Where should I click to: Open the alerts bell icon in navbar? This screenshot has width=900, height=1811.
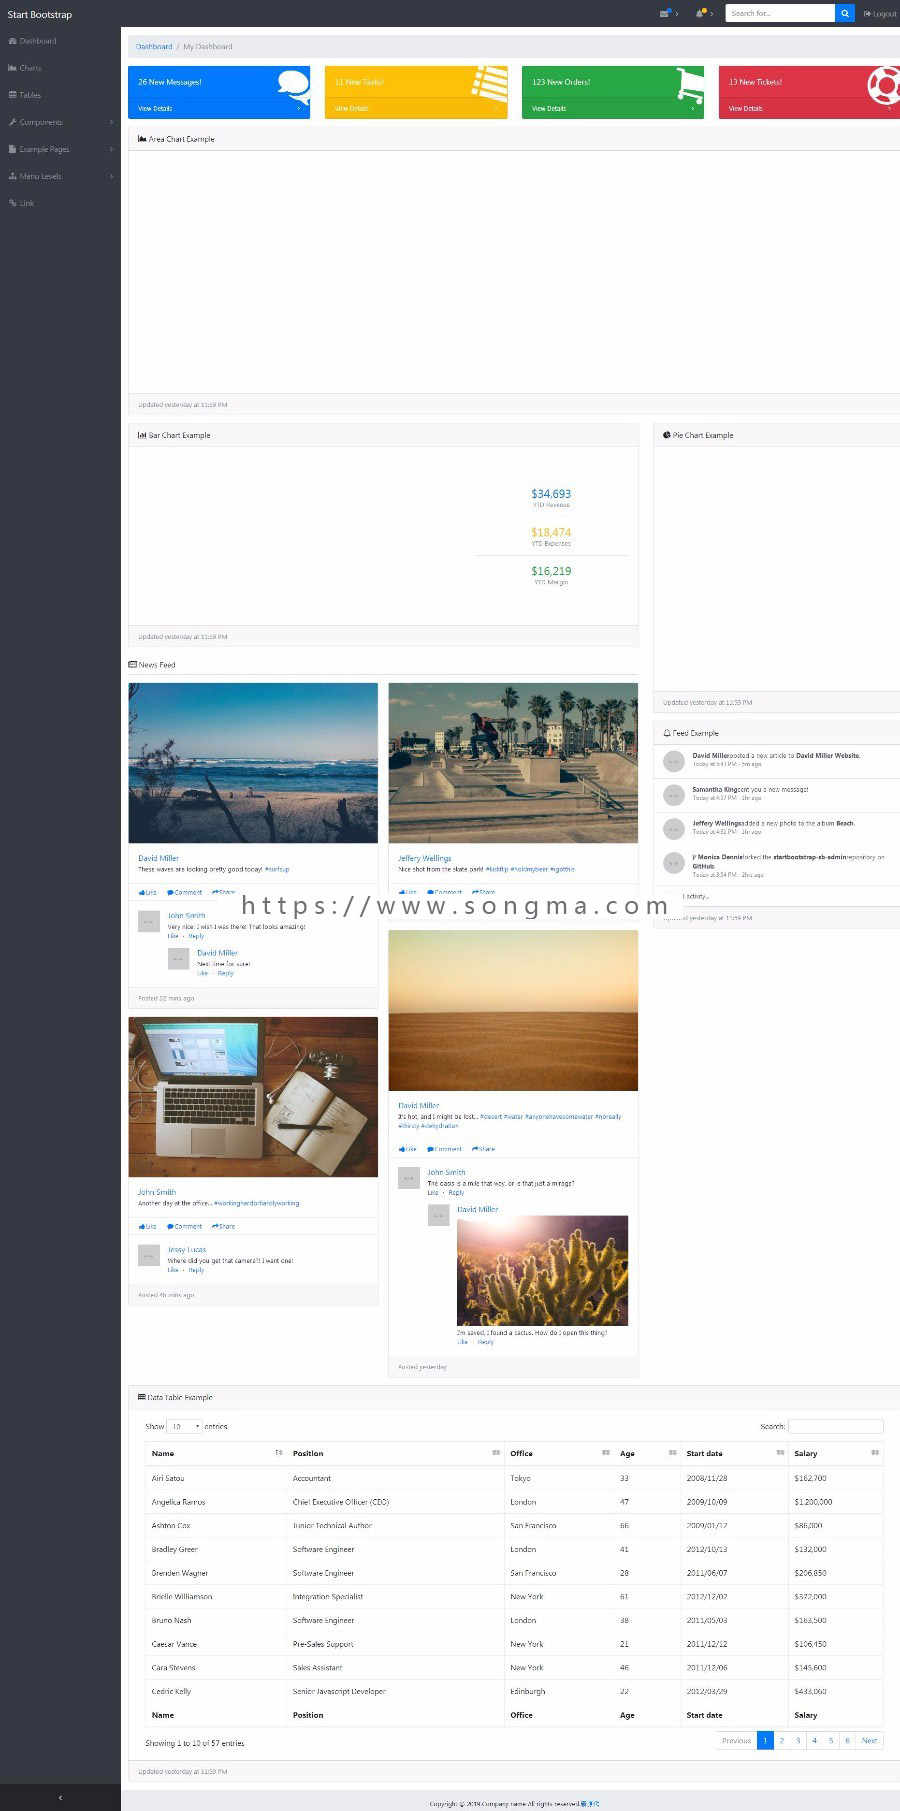pos(701,13)
